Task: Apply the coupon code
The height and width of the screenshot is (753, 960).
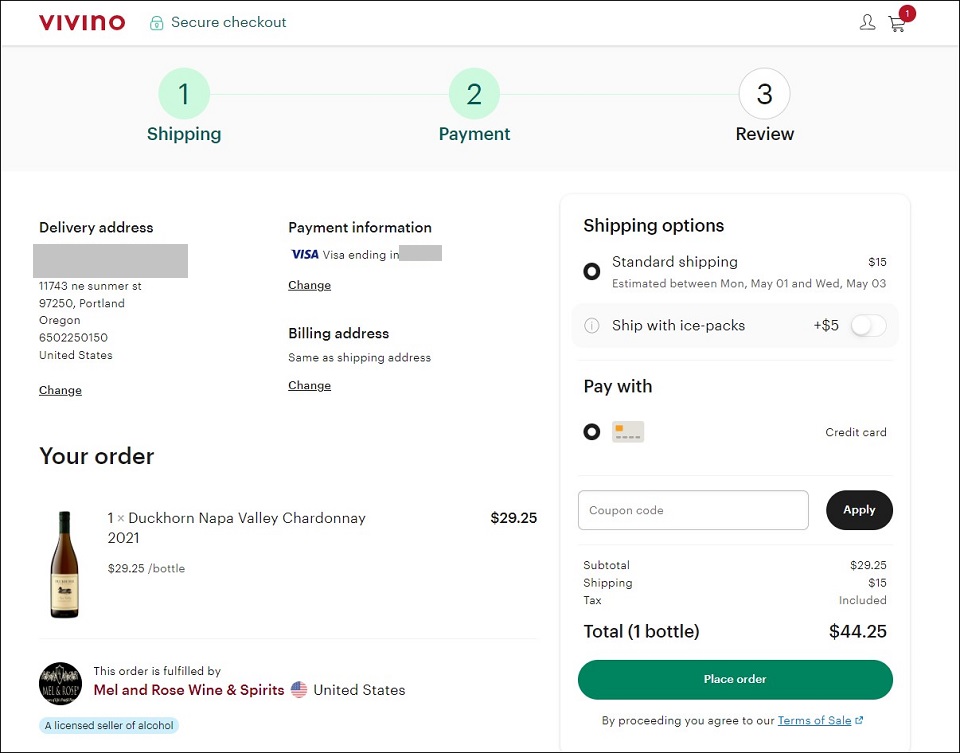Action: point(859,510)
